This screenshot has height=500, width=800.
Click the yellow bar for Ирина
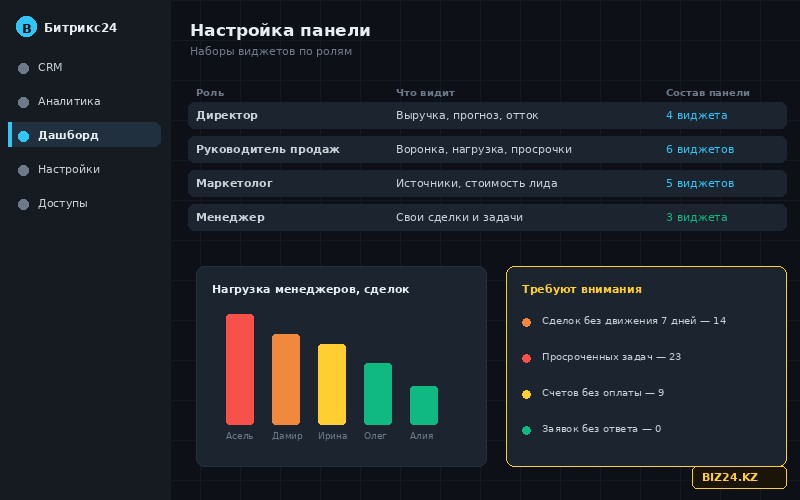click(x=332, y=384)
